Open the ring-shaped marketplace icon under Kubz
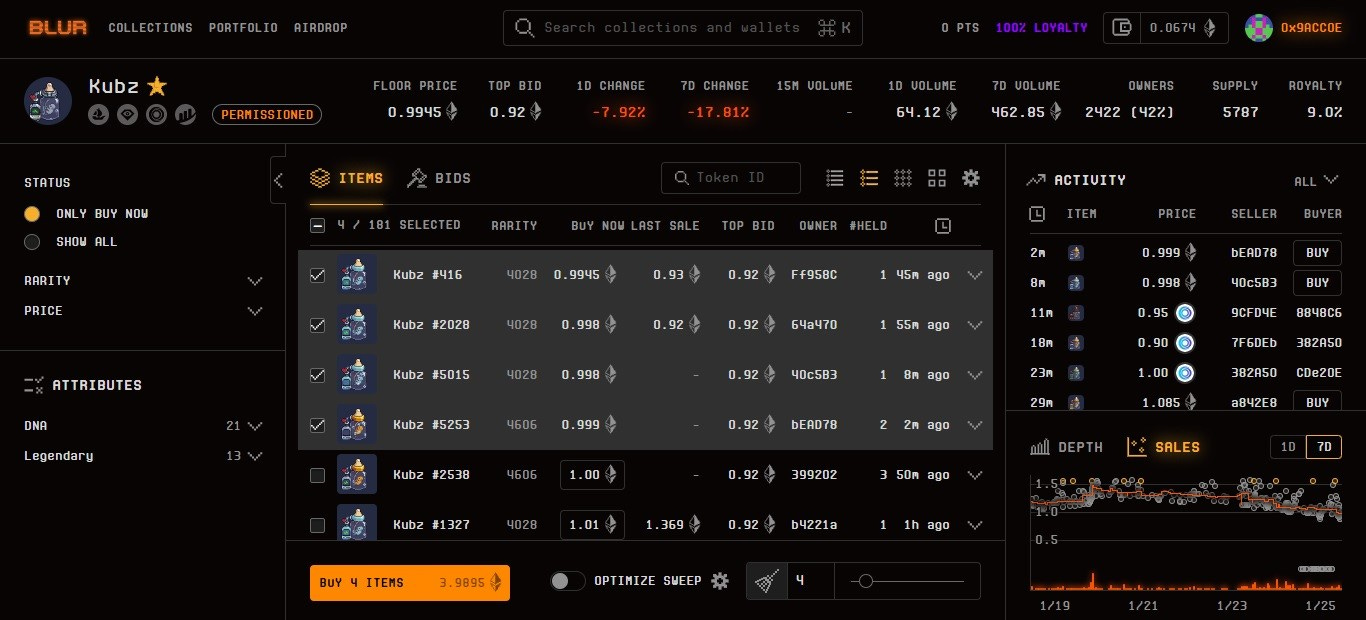 [156, 115]
